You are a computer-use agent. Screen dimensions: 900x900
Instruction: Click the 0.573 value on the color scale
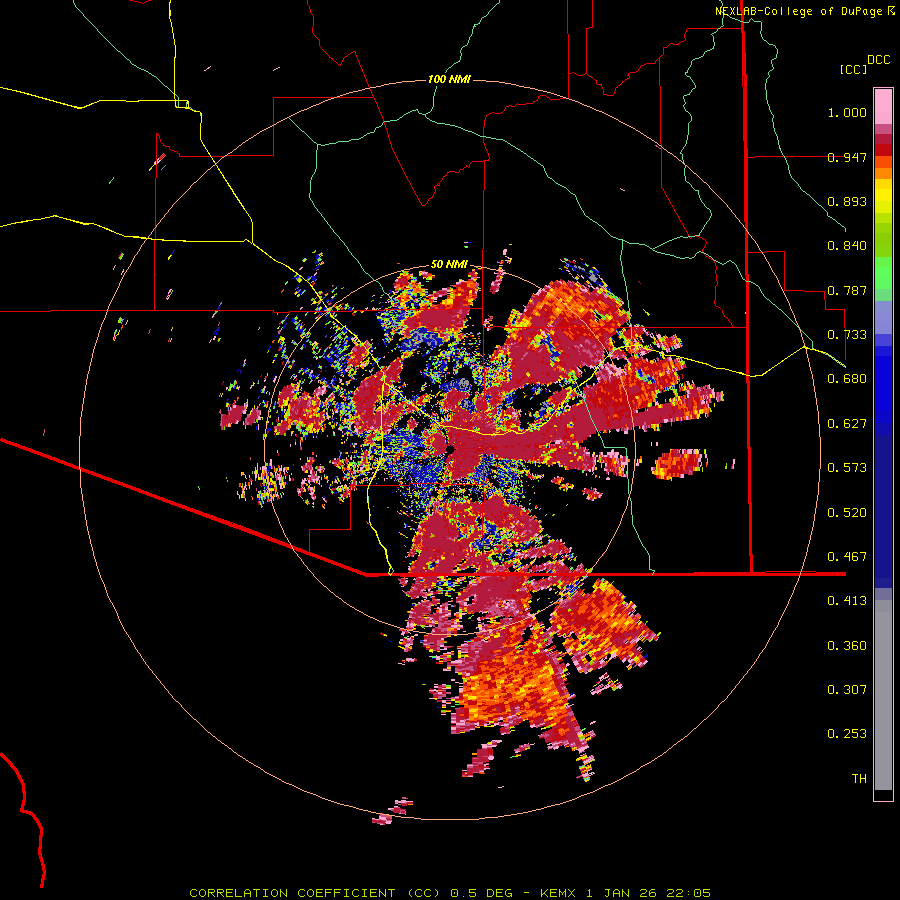(847, 468)
